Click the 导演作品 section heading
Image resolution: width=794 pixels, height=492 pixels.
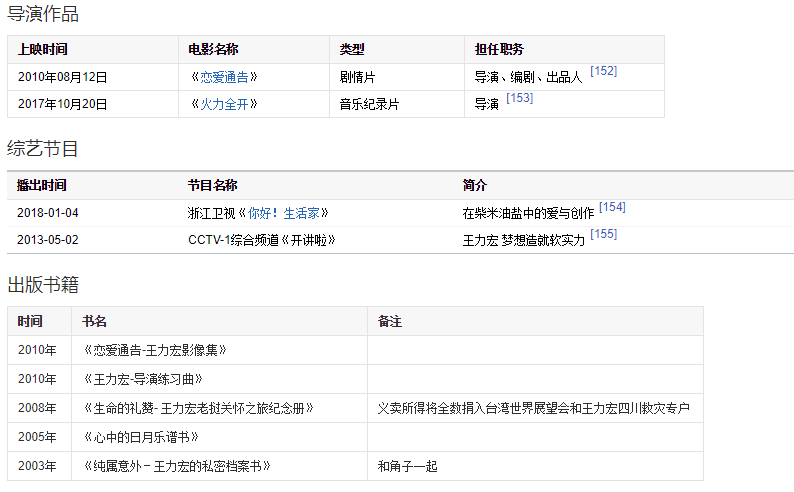[x=43, y=14]
